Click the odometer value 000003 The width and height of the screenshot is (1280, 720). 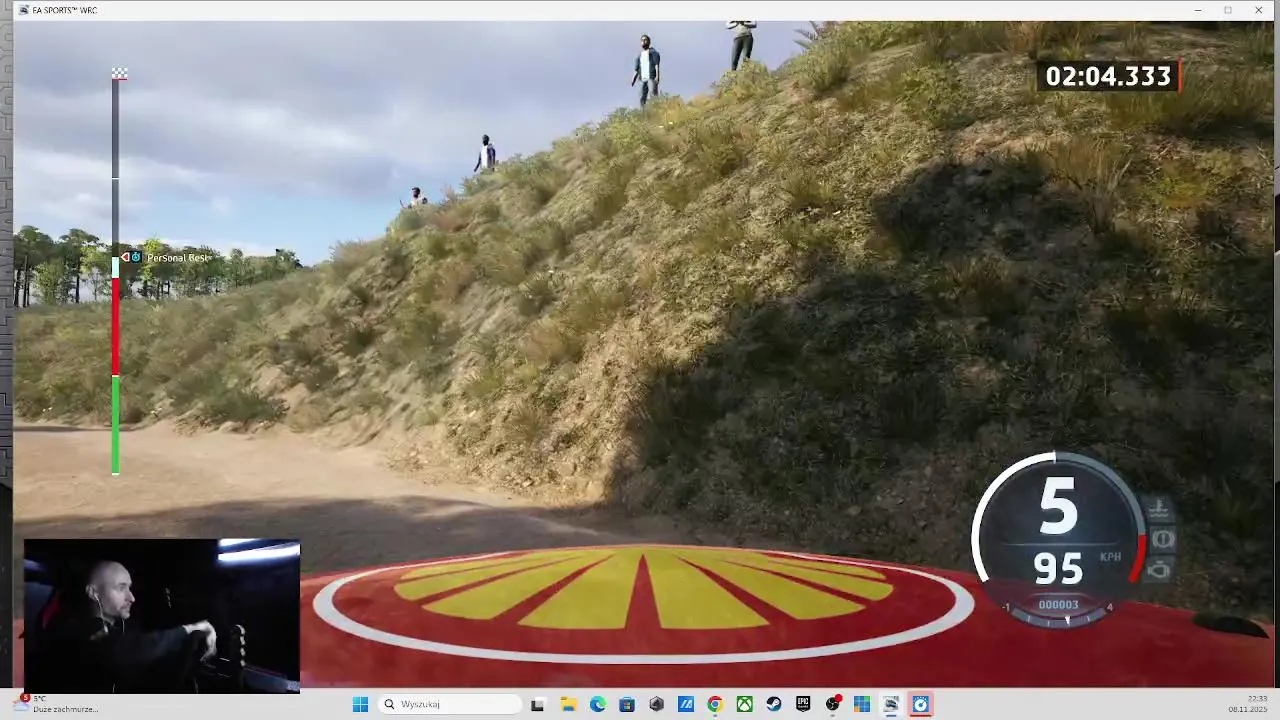tap(1058, 605)
